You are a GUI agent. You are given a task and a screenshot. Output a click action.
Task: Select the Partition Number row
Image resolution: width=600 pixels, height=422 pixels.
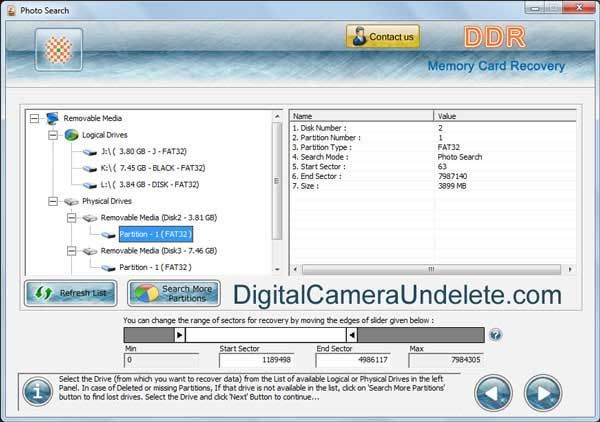coord(433,138)
